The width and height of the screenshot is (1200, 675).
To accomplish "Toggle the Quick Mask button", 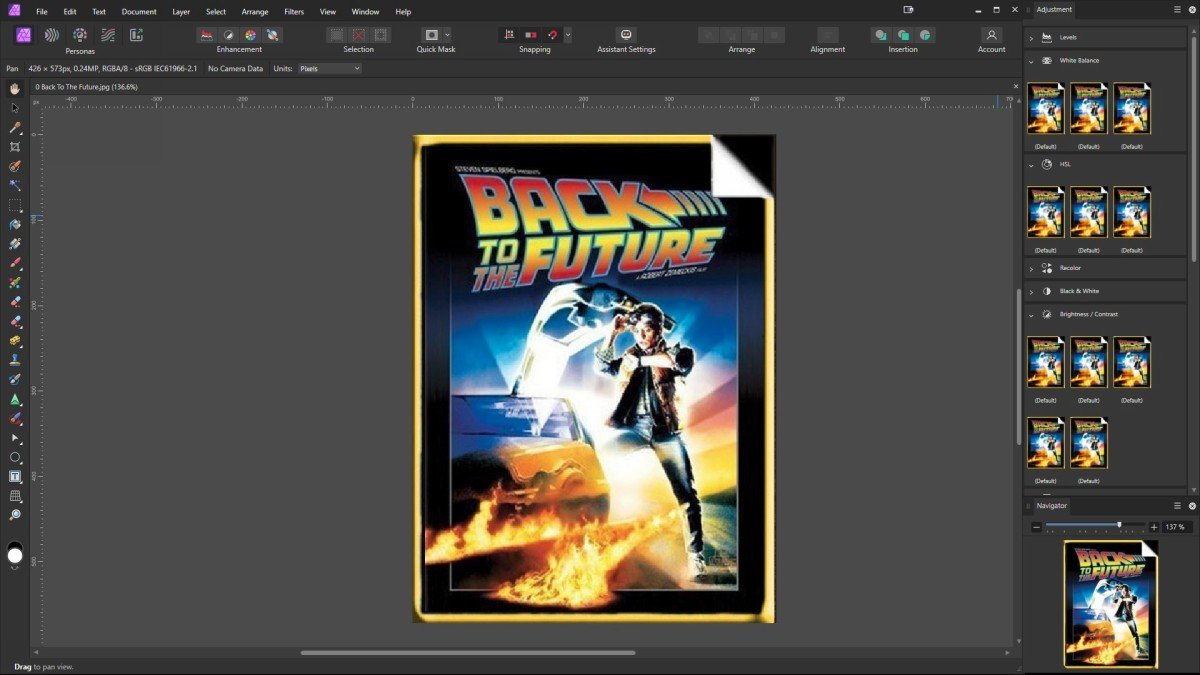I will 431,34.
